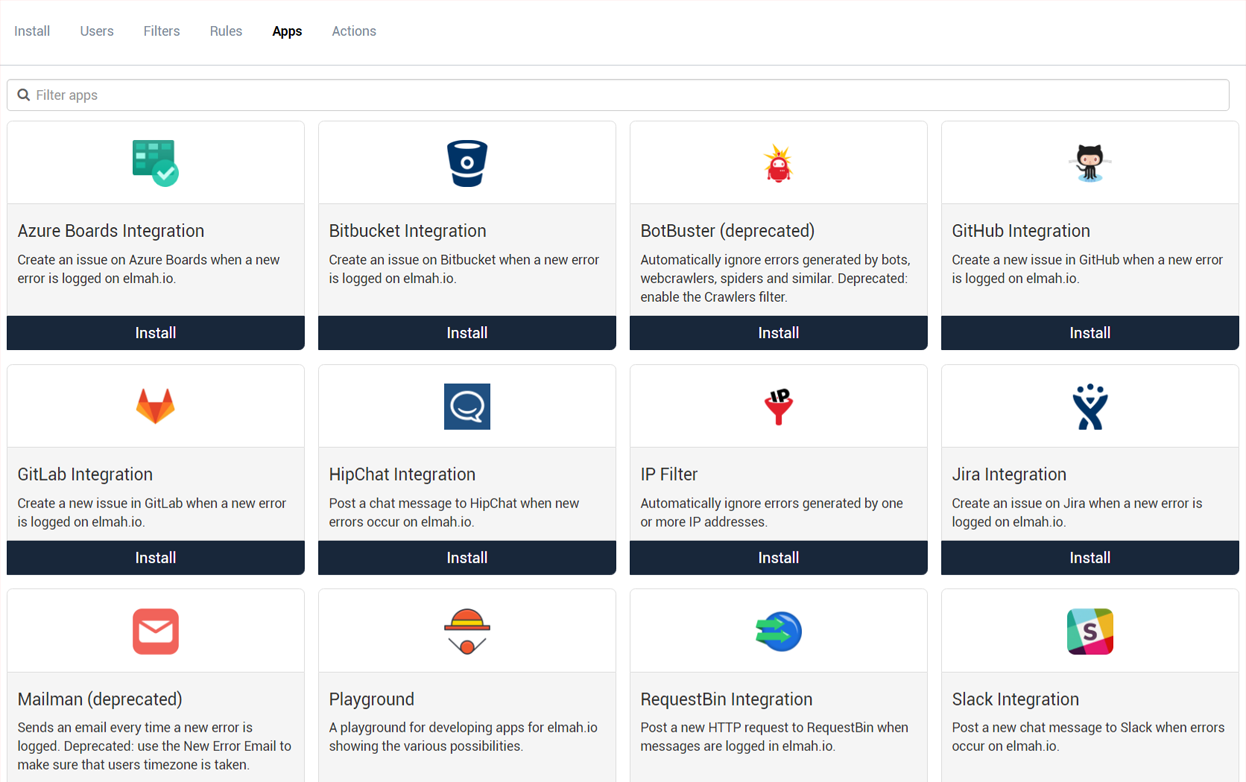1246x782 pixels.
Task: Click the GitLab fox logo icon
Action: [x=155, y=406]
